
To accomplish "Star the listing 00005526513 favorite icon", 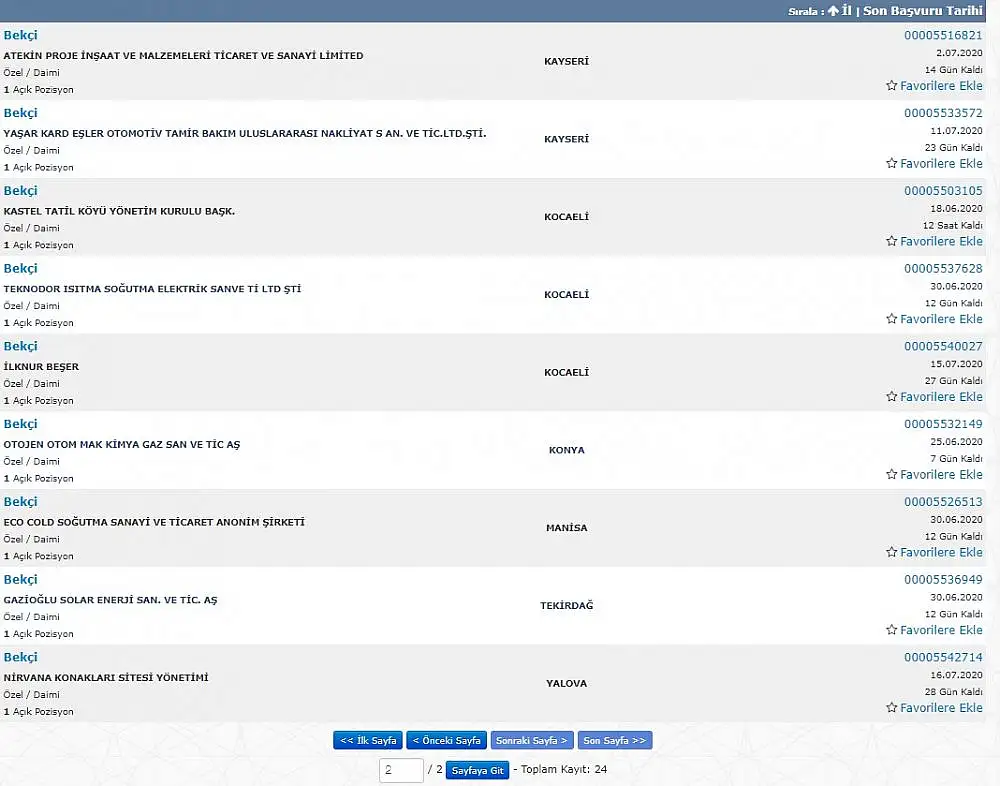I will click(x=892, y=552).
